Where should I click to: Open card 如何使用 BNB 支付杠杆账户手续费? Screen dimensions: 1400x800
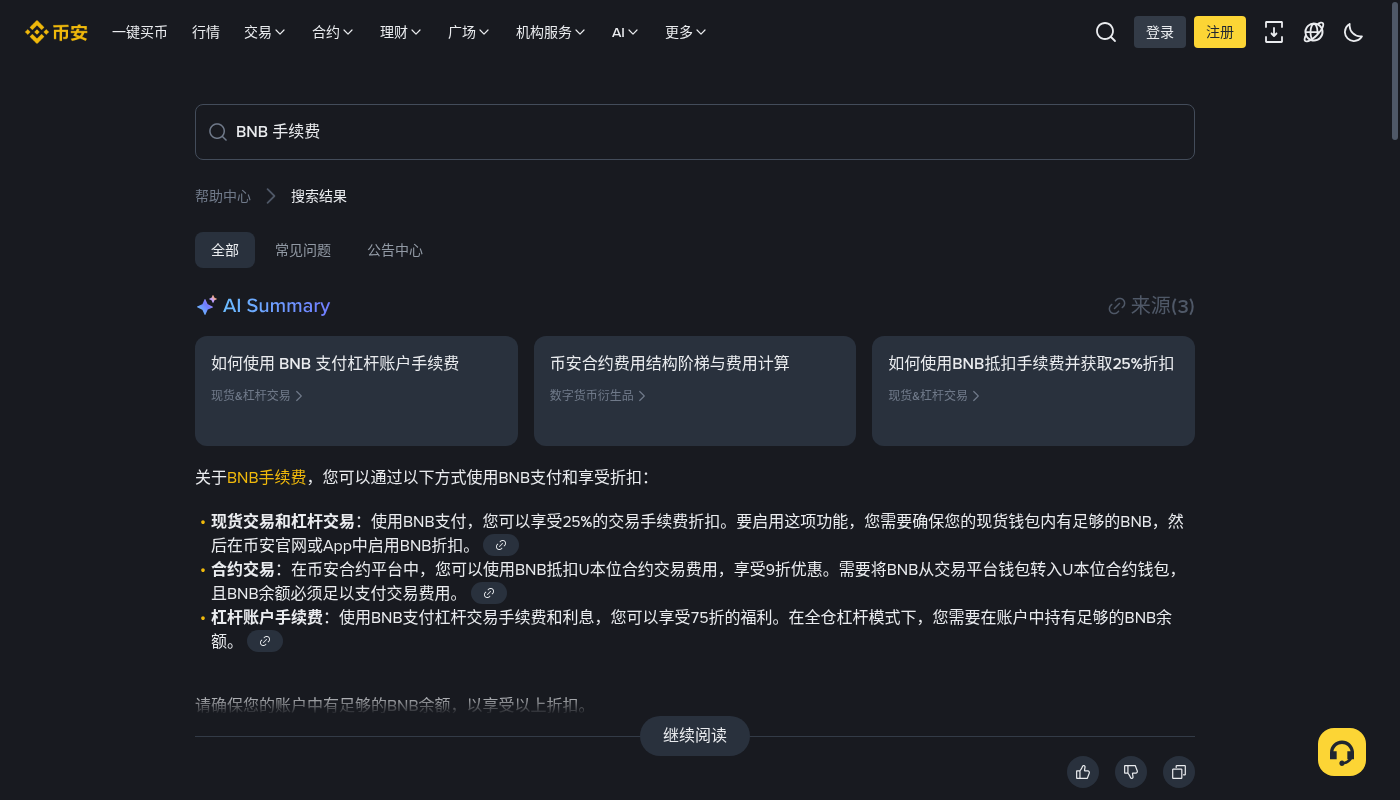[x=356, y=391]
